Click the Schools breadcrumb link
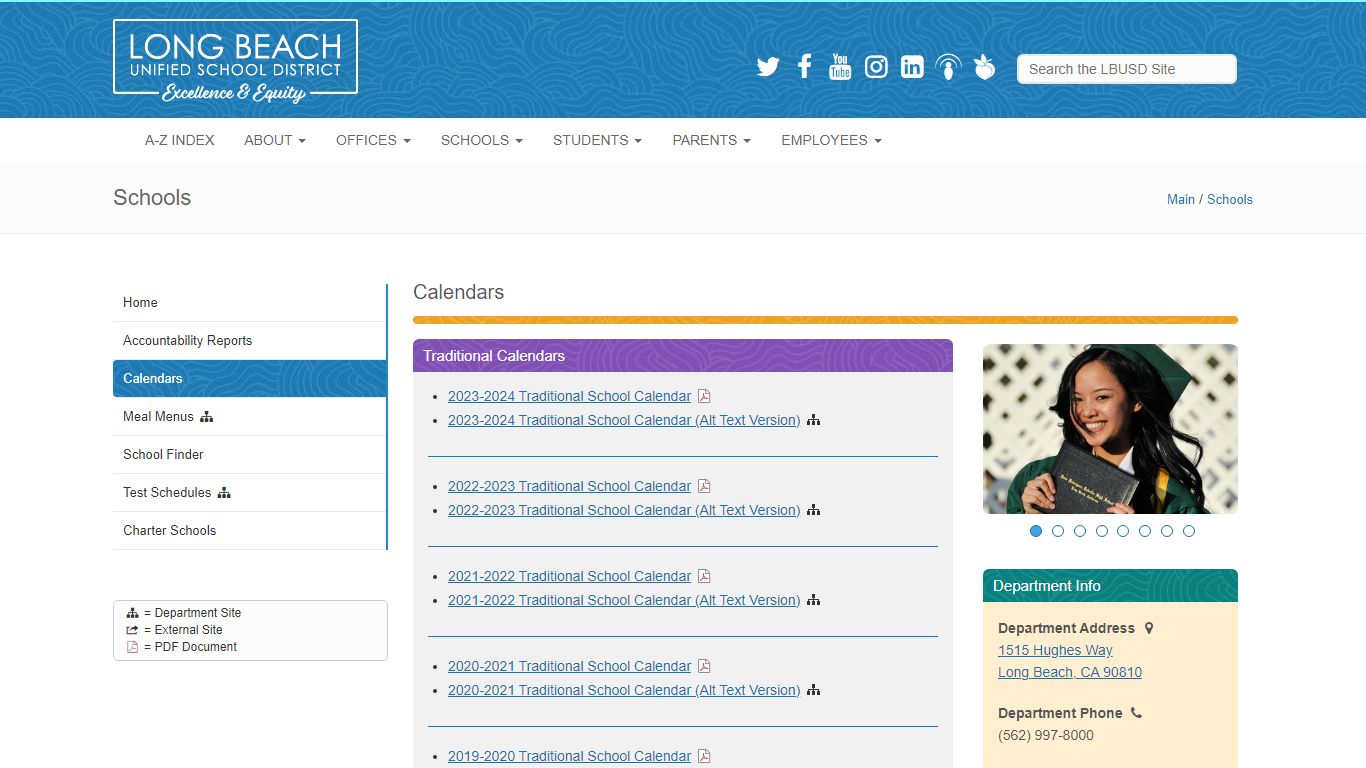 pyautogui.click(x=1230, y=199)
